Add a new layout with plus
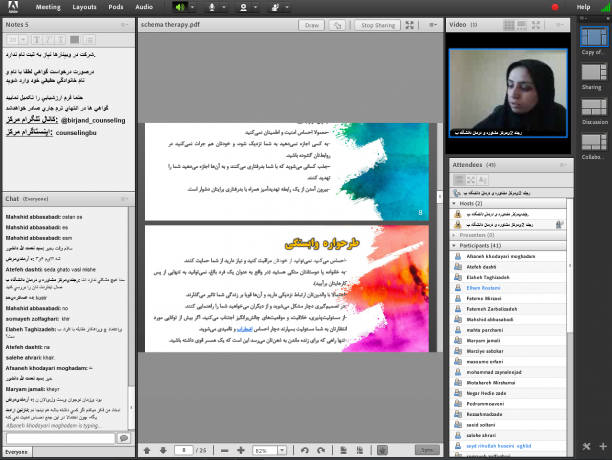The height and width of the screenshot is (460, 612). (x=603, y=446)
